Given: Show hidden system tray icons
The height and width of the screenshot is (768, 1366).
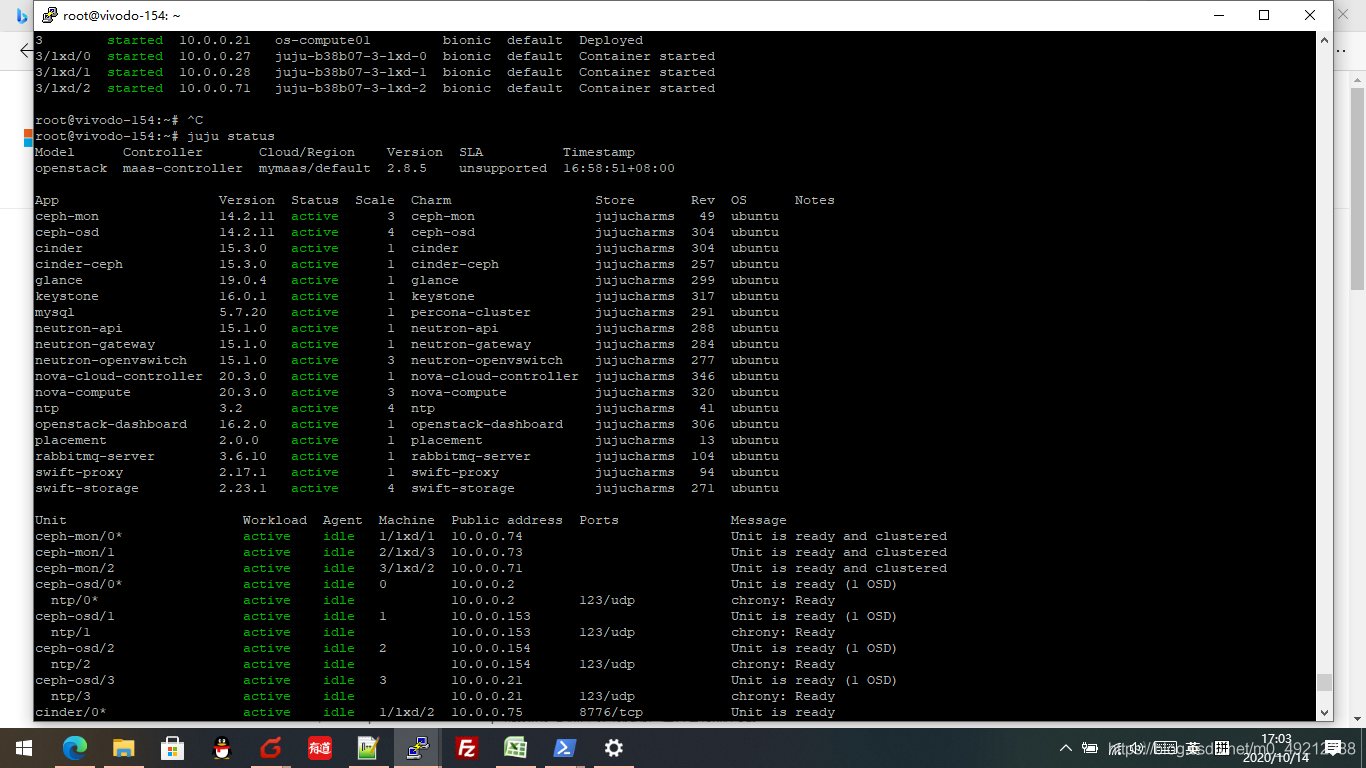Looking at the screenshot, I should click(x=1066, y=748).
